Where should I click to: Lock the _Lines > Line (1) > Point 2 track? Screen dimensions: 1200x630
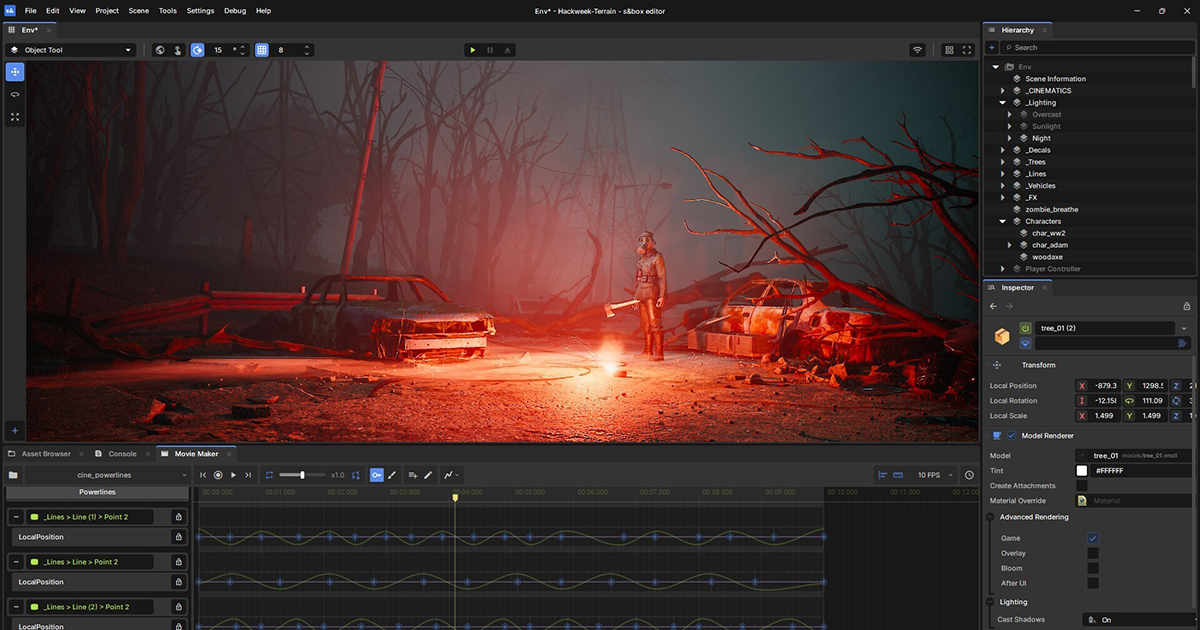[x=178, y=517]
